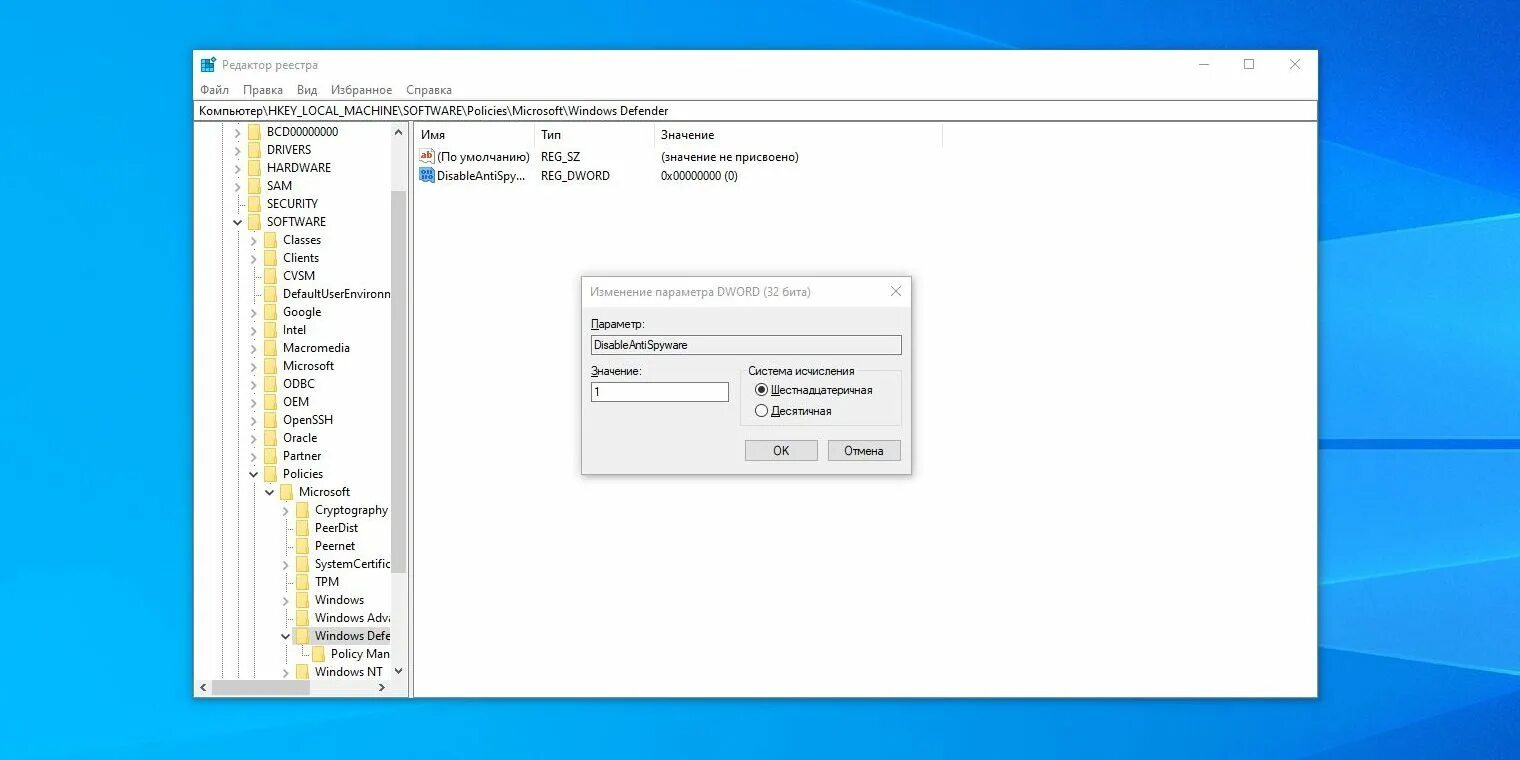Screen dimensions: 1520x760
Task: Collapse the SOFTWARE key
Action: click(238, 222)
